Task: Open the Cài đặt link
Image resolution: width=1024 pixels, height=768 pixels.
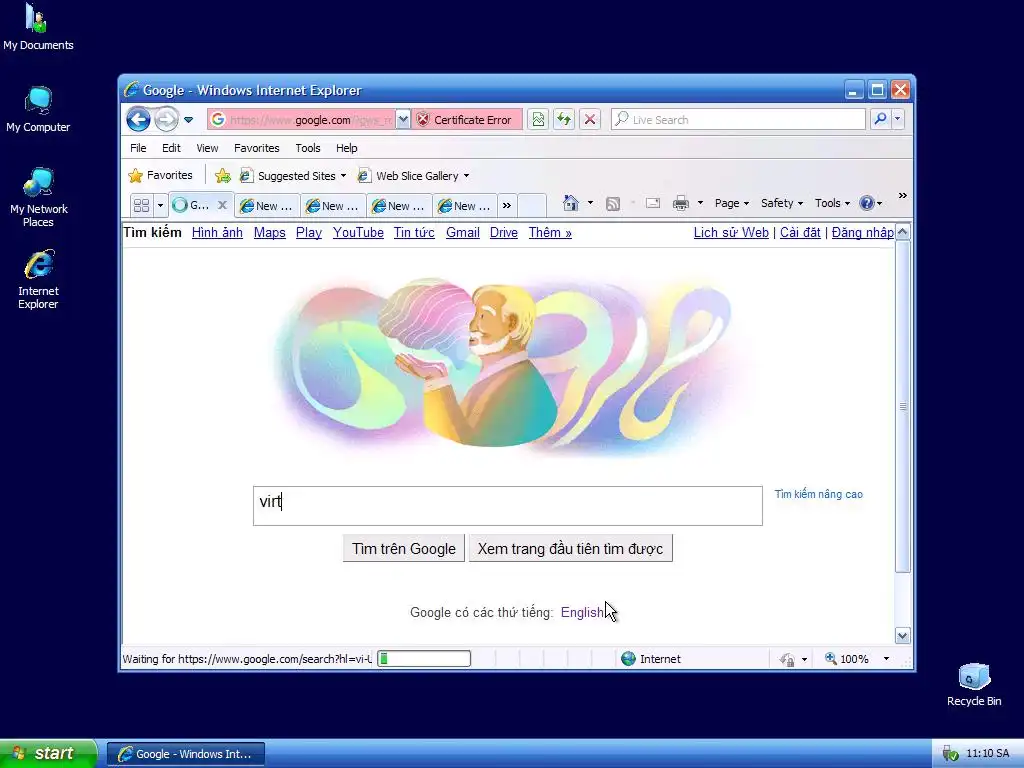Action: (800, 232)
